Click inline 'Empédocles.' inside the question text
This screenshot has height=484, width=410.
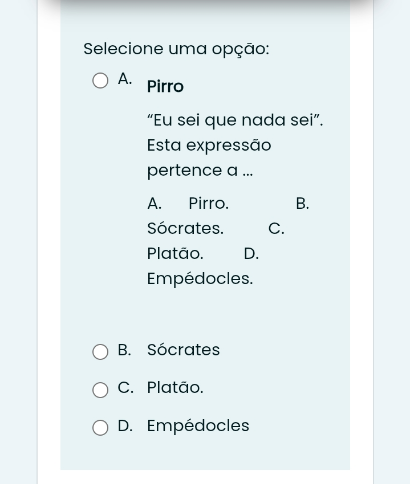click(x=200, y=278)
